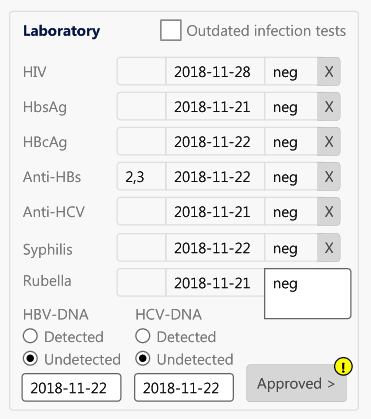Edit the HBV-DNA date field
371x419 pixels.
pos(71,388)
